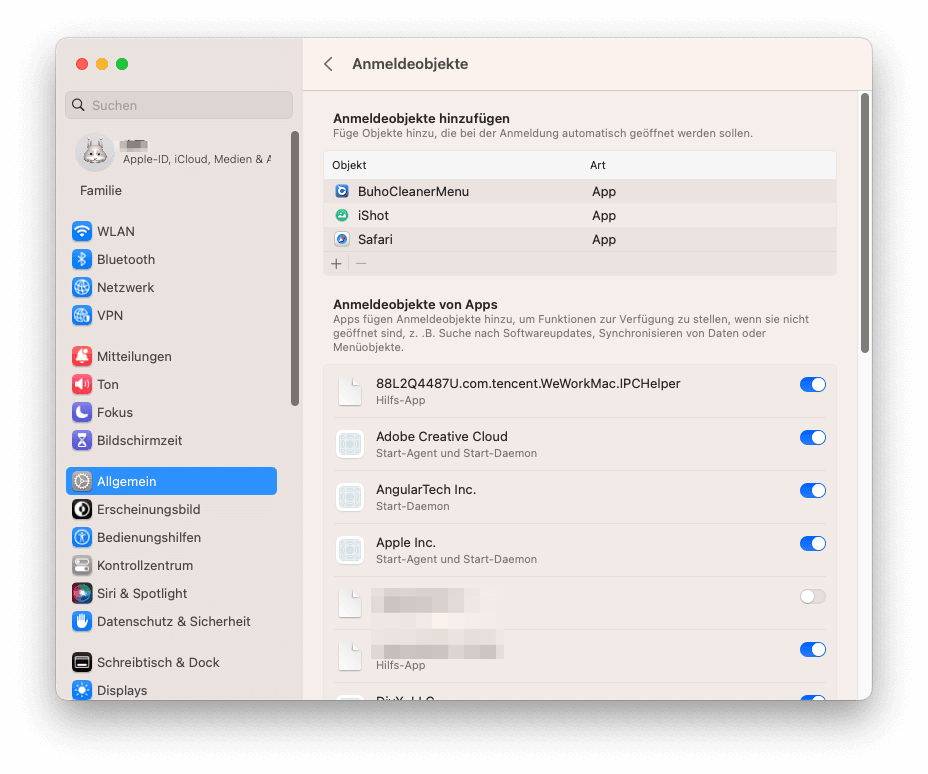Click the AngularTech Inc. label
This screenshot has height=774, width=928.
426,489
